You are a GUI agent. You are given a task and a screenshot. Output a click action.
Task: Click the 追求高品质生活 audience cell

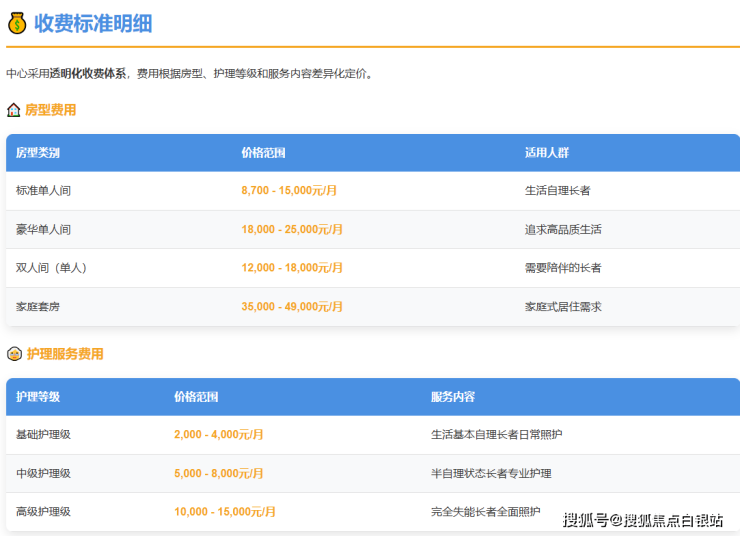[563, 229]
